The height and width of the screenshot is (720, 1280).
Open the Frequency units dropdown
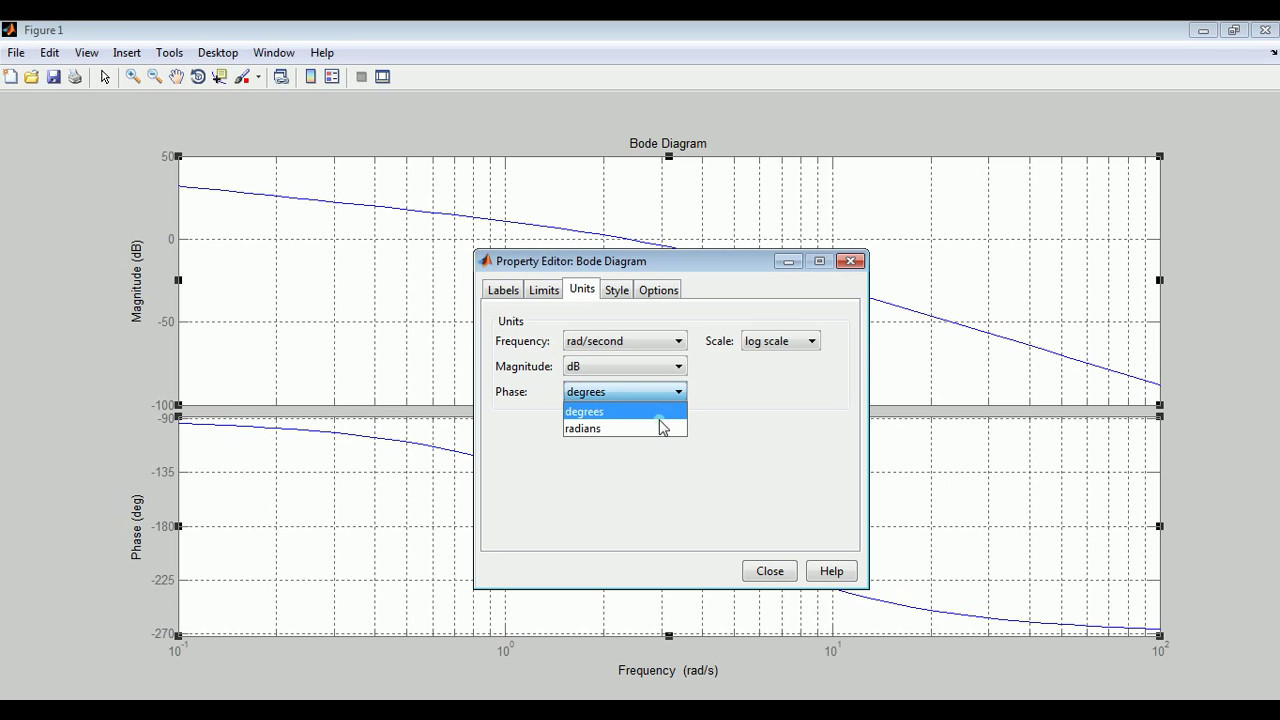625,341
